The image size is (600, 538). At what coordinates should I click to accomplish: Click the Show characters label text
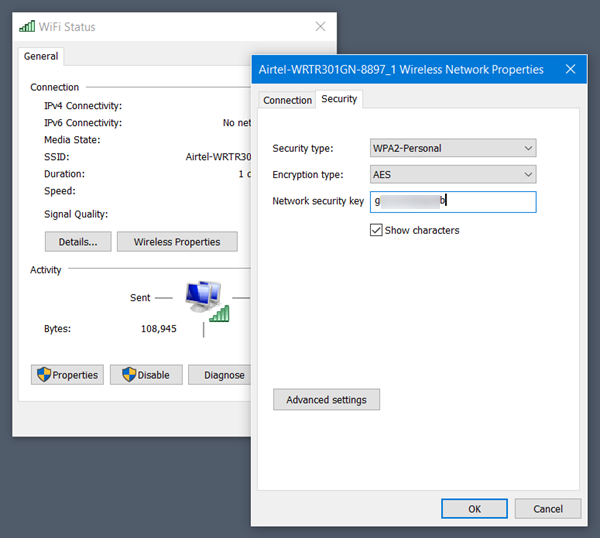click(422, 230)
